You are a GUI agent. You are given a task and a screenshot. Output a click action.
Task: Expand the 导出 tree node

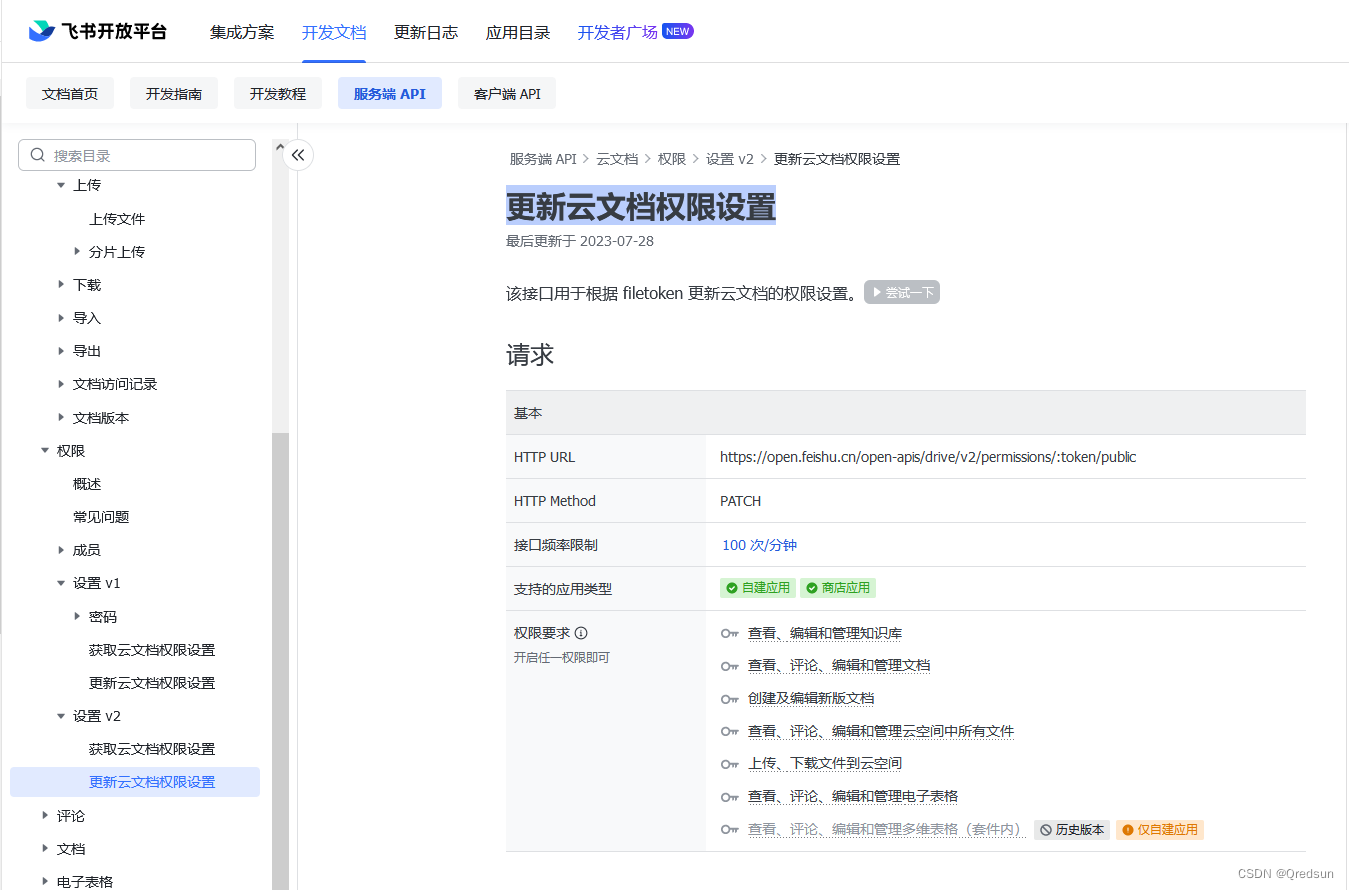[x=61, y=351]
